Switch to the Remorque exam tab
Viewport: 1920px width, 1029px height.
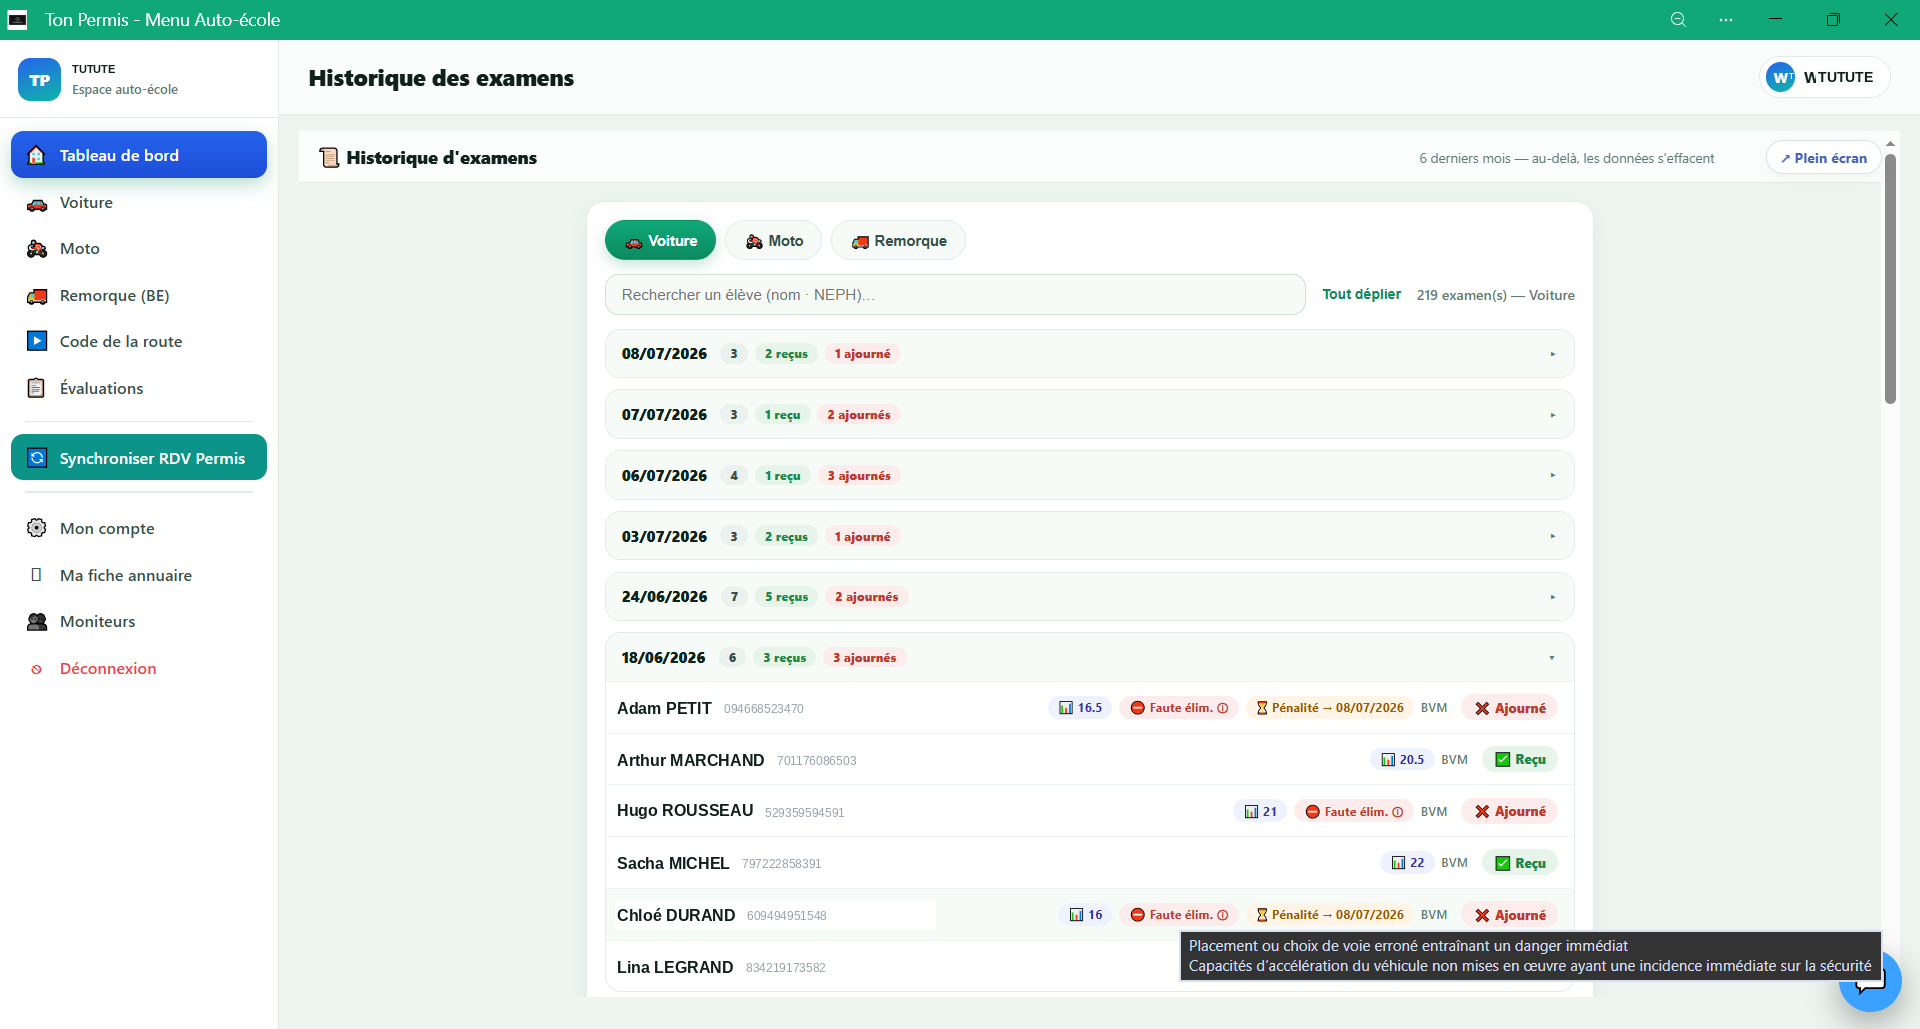click(898, 240)
